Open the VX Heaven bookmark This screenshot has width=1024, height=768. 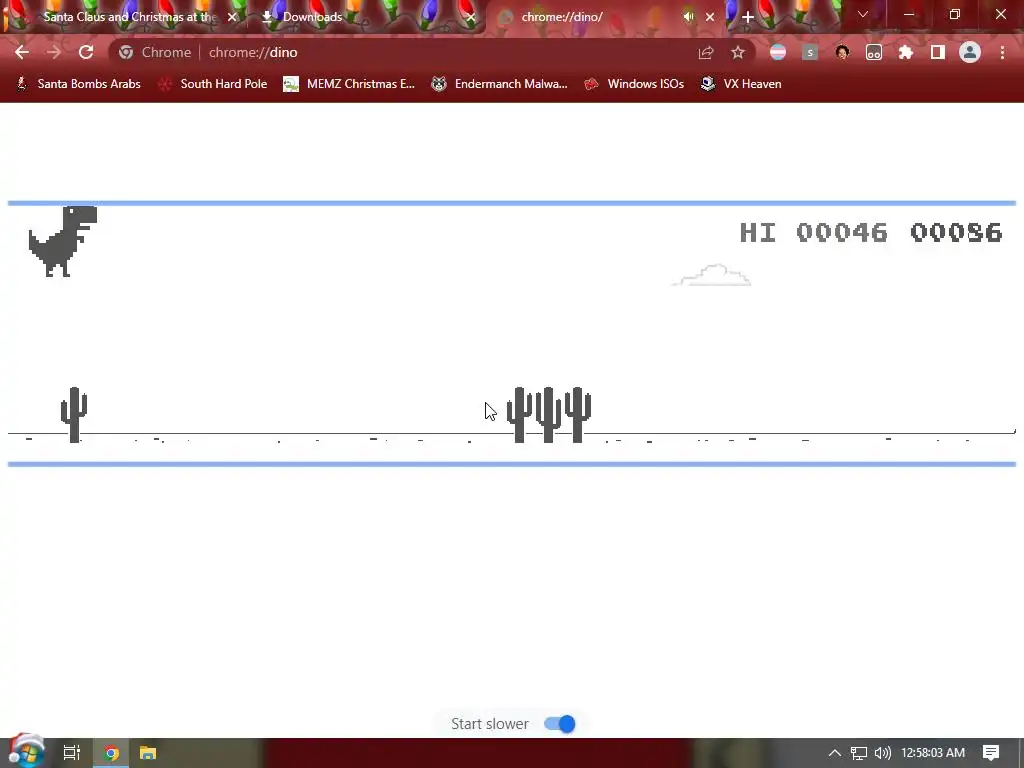pyautogui.click(x=741, y=84)
